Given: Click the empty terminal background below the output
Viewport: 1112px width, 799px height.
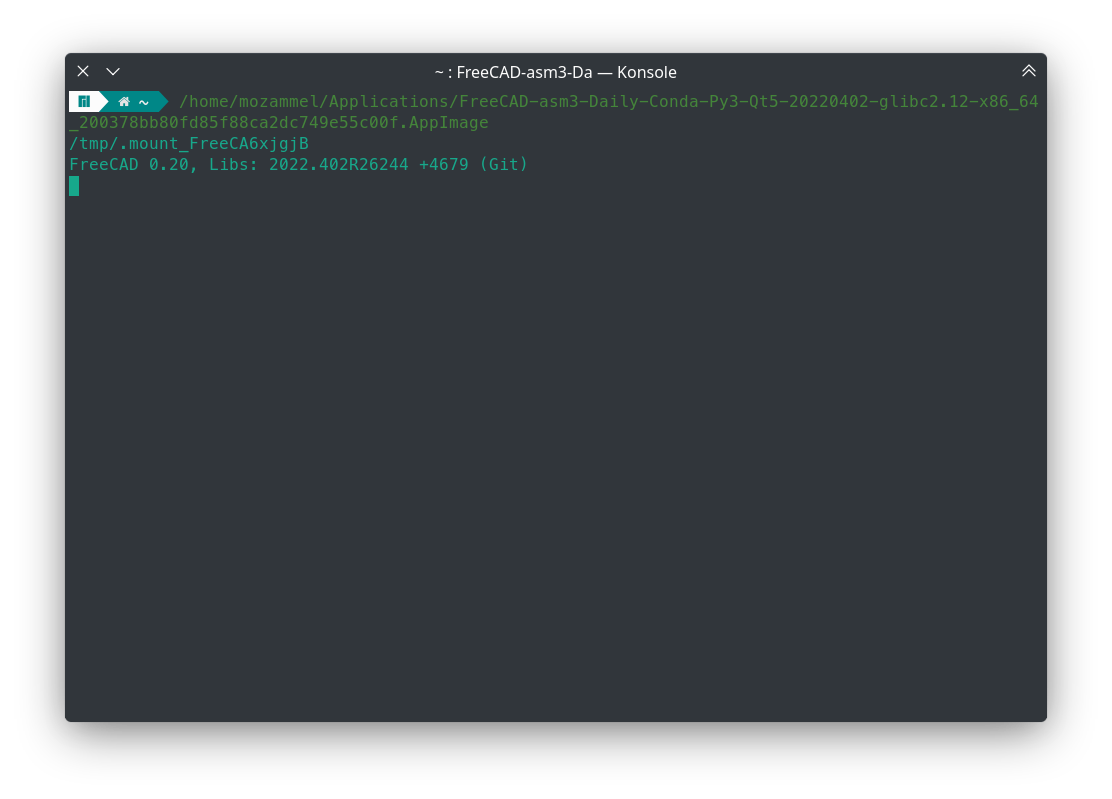Looking at the screenshot, I should (x=556, y=450).
